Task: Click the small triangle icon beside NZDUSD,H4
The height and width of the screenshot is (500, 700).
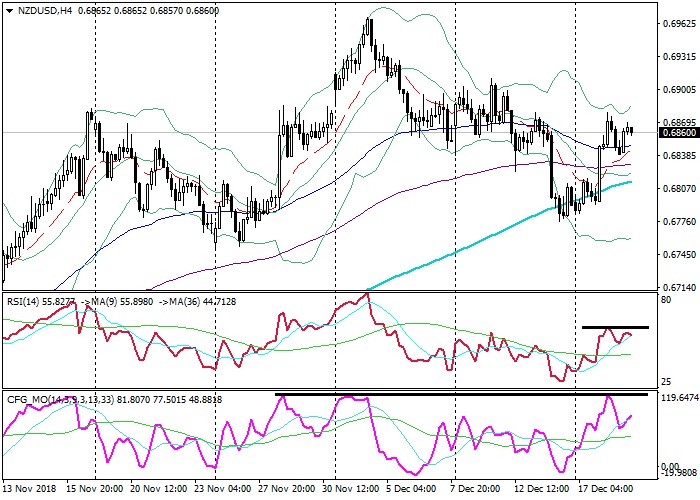Action: [8, 9]
